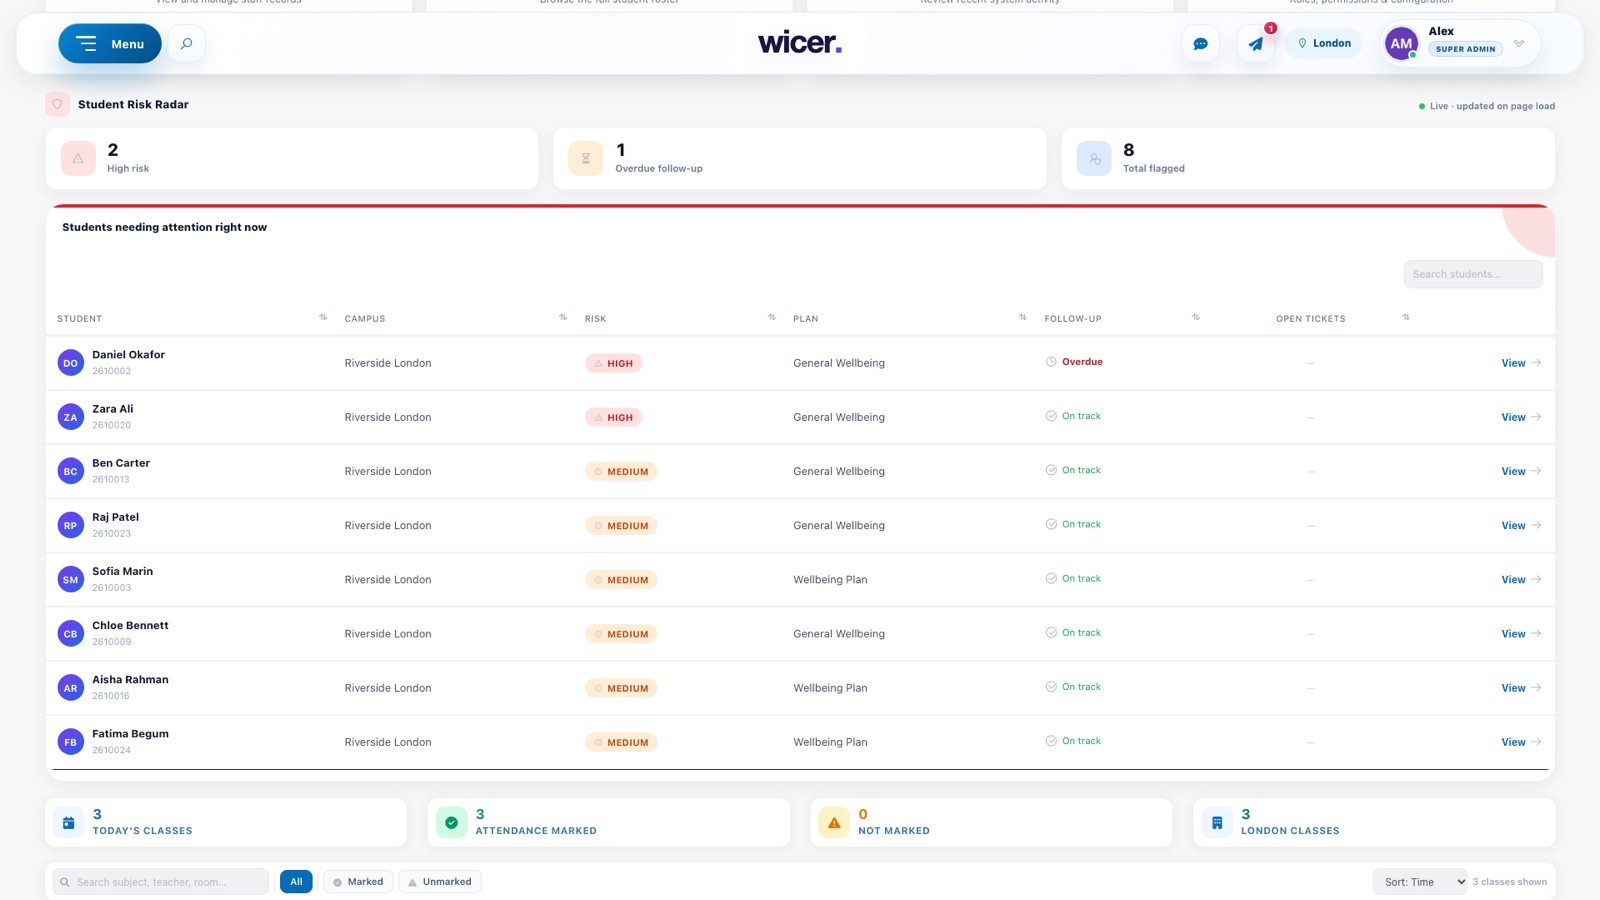
Task: Sort table by Risk column
Action: 772,318
